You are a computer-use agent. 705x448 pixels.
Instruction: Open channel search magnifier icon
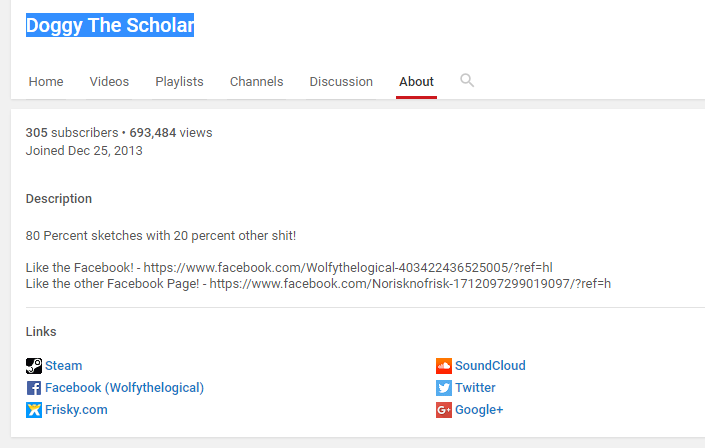click(x=467, y=81)
